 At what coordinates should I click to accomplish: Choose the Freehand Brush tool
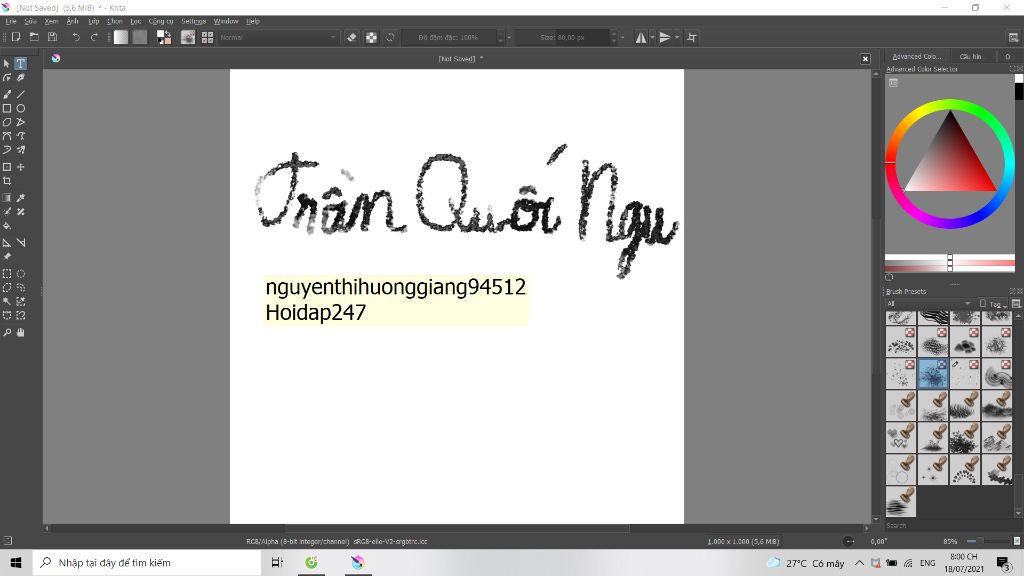click(7, 94)
